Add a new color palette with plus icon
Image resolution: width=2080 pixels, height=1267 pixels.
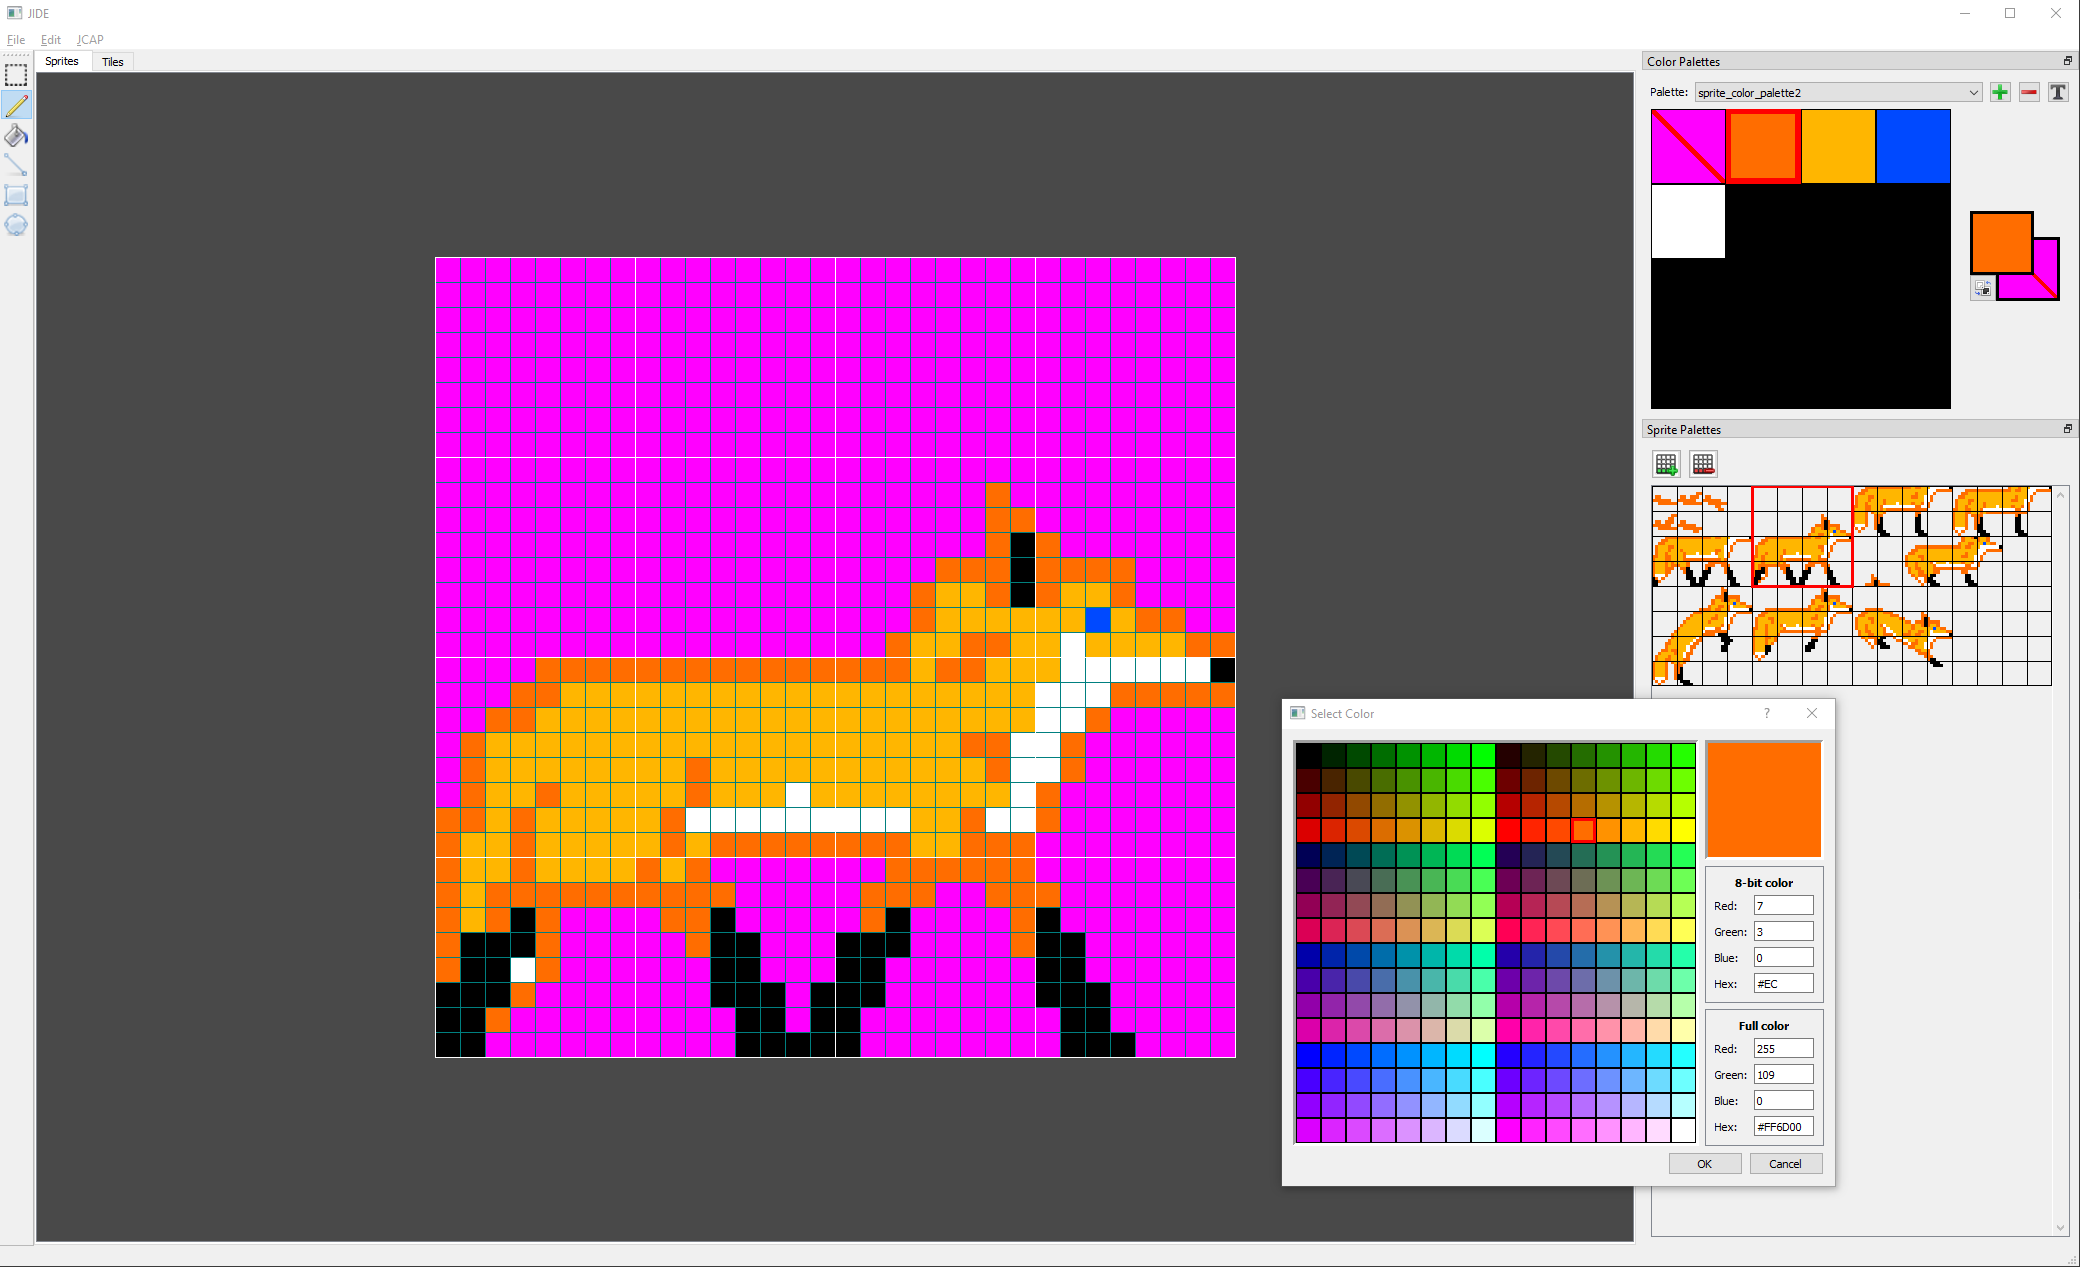pyautogui.click(x=1999, y=92)
